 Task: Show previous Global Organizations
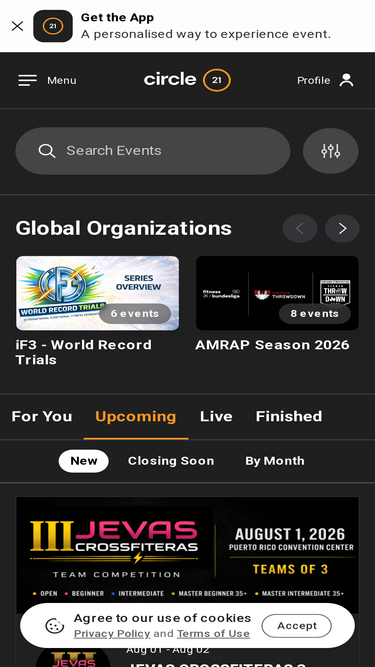(x=300, y=228)
